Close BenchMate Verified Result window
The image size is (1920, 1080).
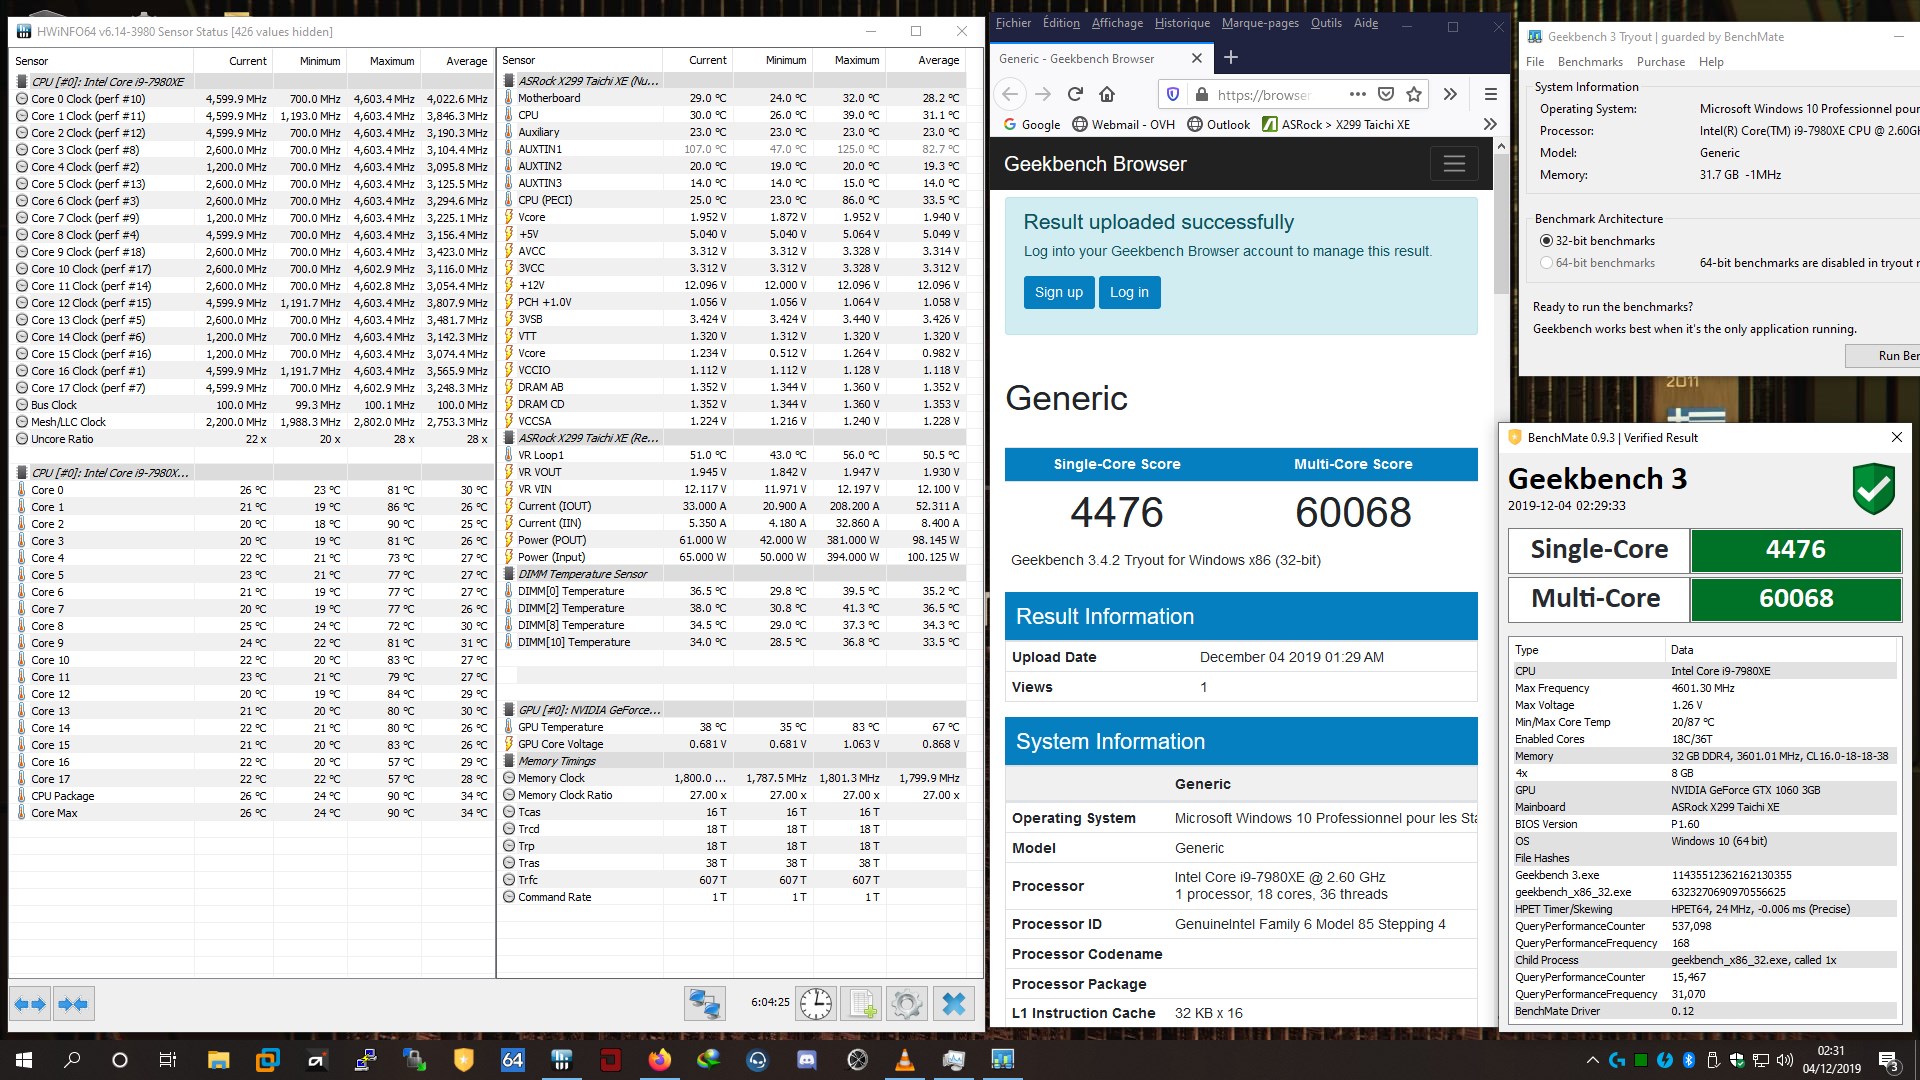pos(1896,437)
